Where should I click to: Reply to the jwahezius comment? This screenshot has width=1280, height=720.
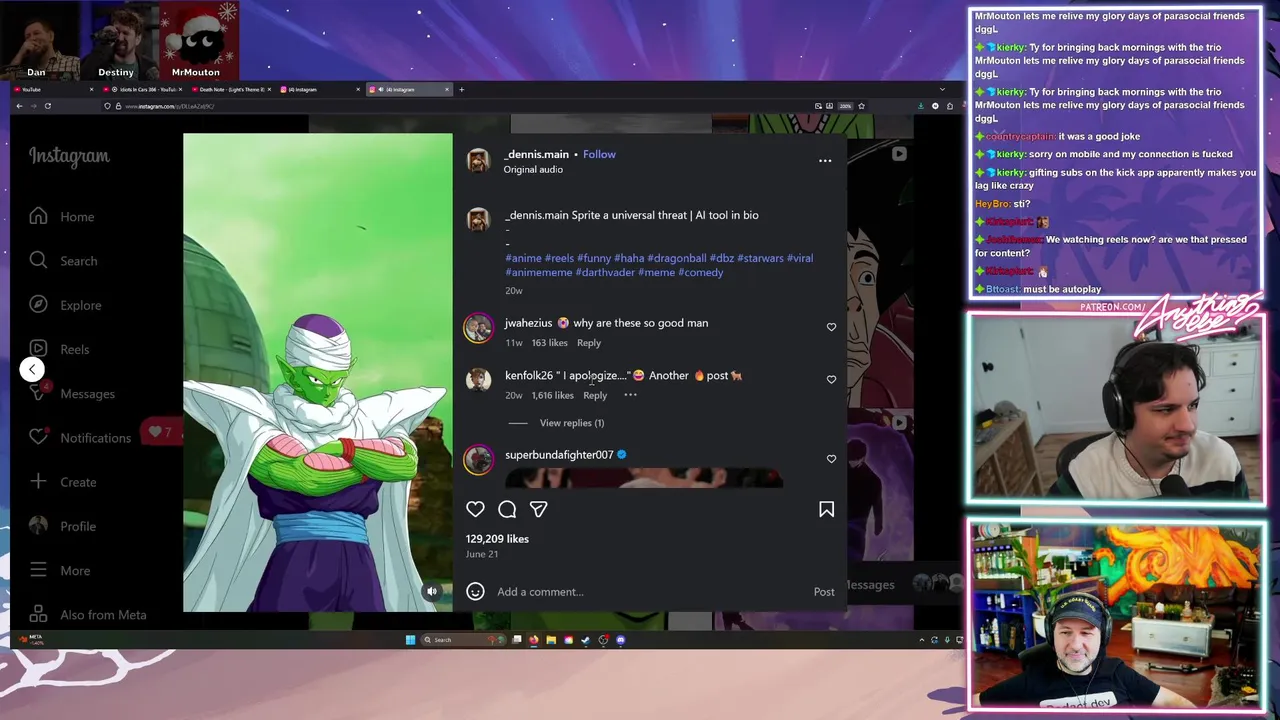click(588, 343)
